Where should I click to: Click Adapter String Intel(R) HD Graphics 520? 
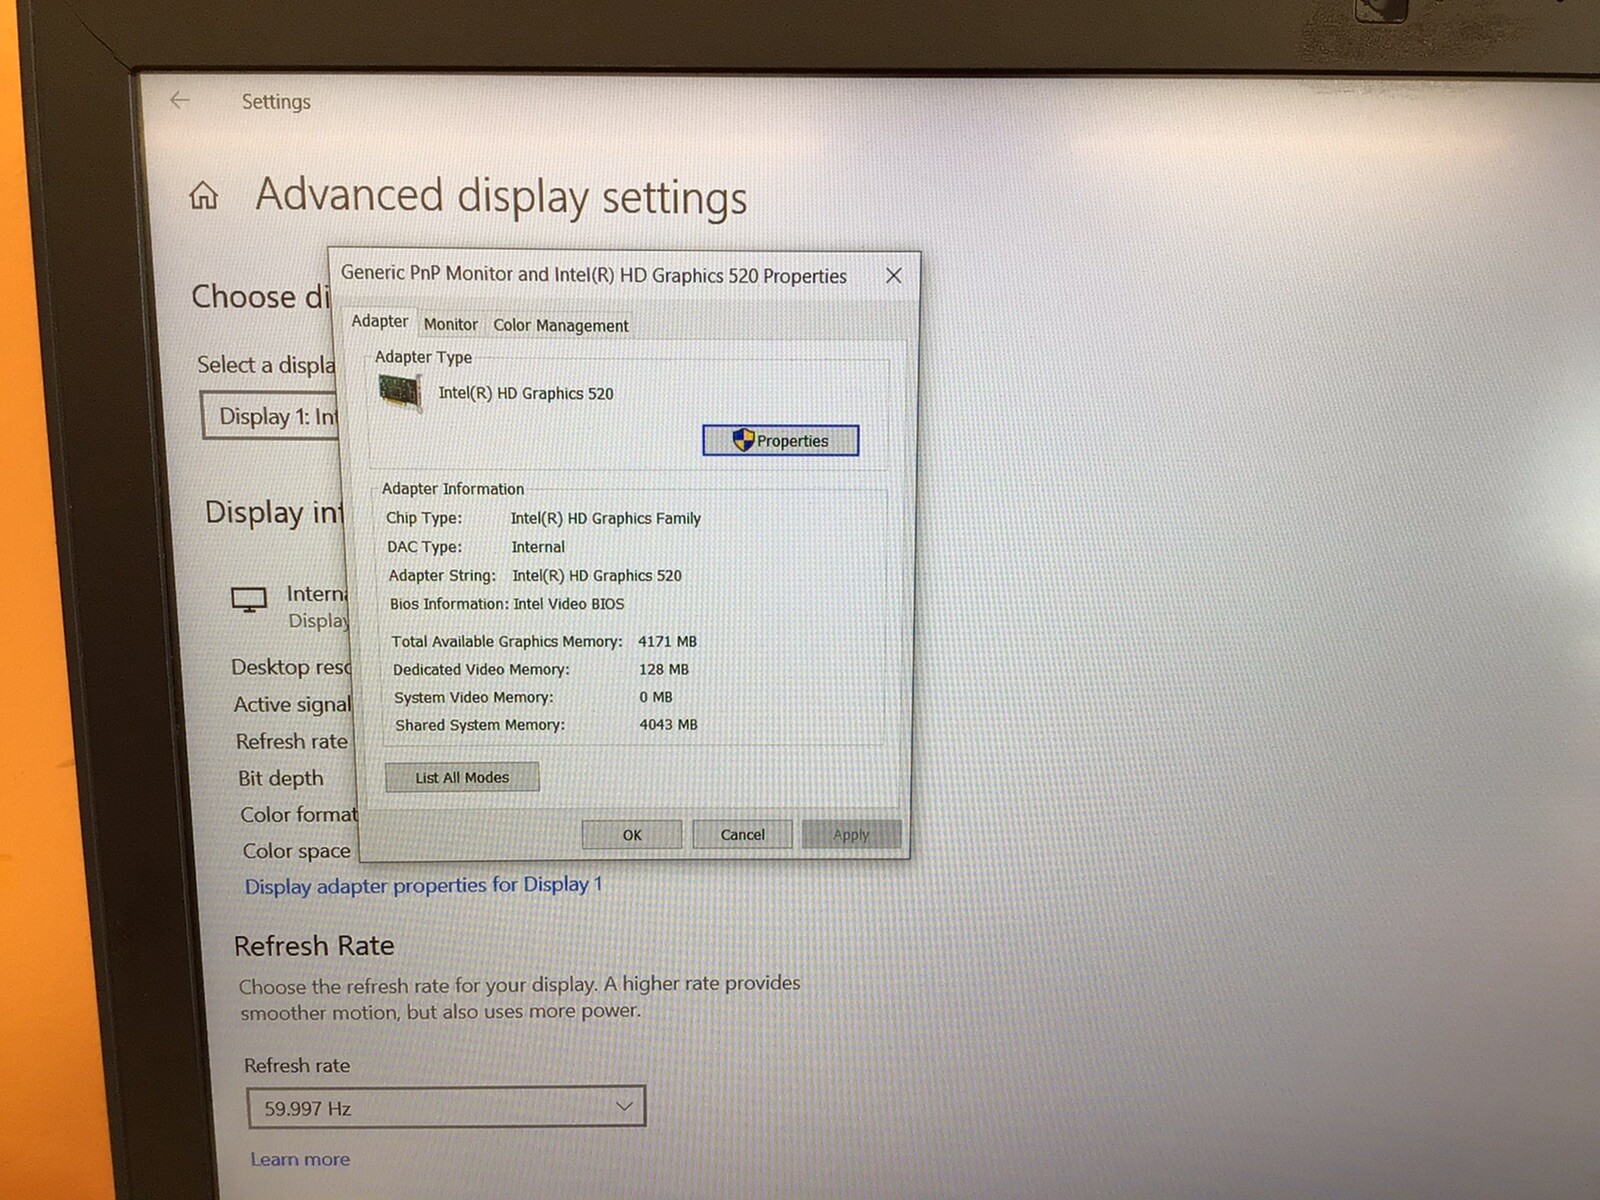point(597,575)
